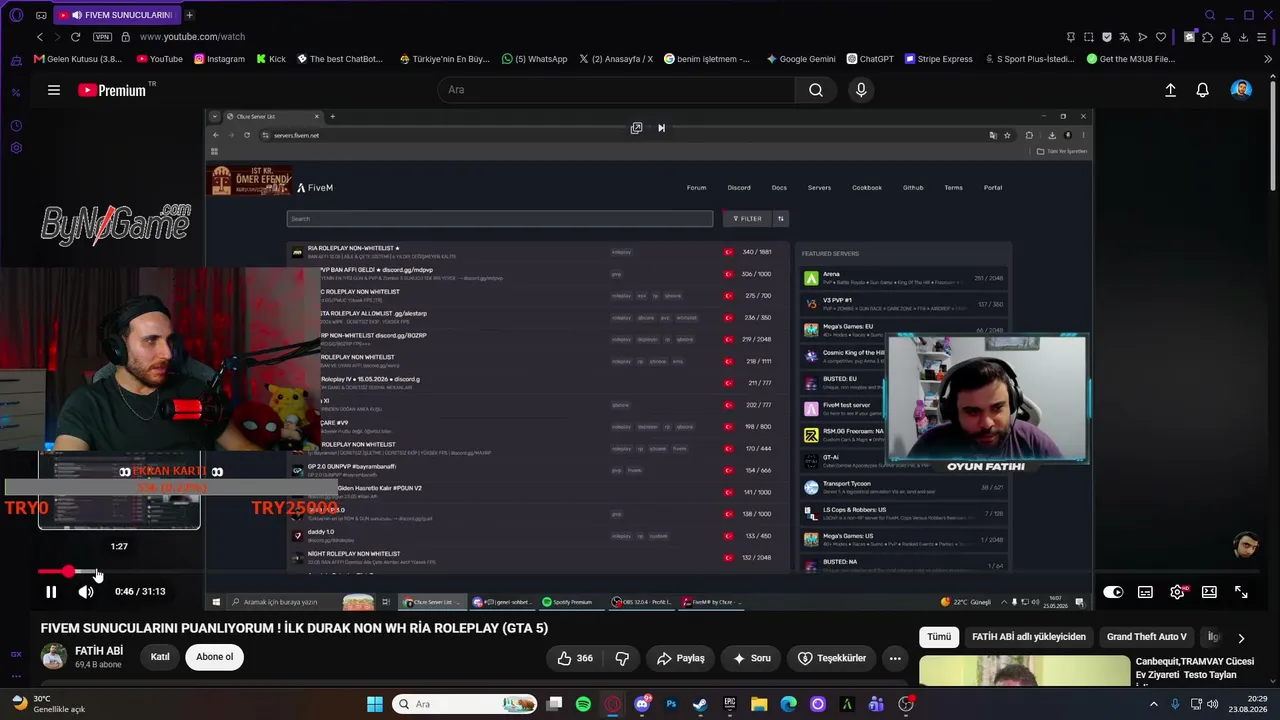Add page to favorites heart icon
The width and height of the screenshot is (1280, 720).
(1161, 37)
